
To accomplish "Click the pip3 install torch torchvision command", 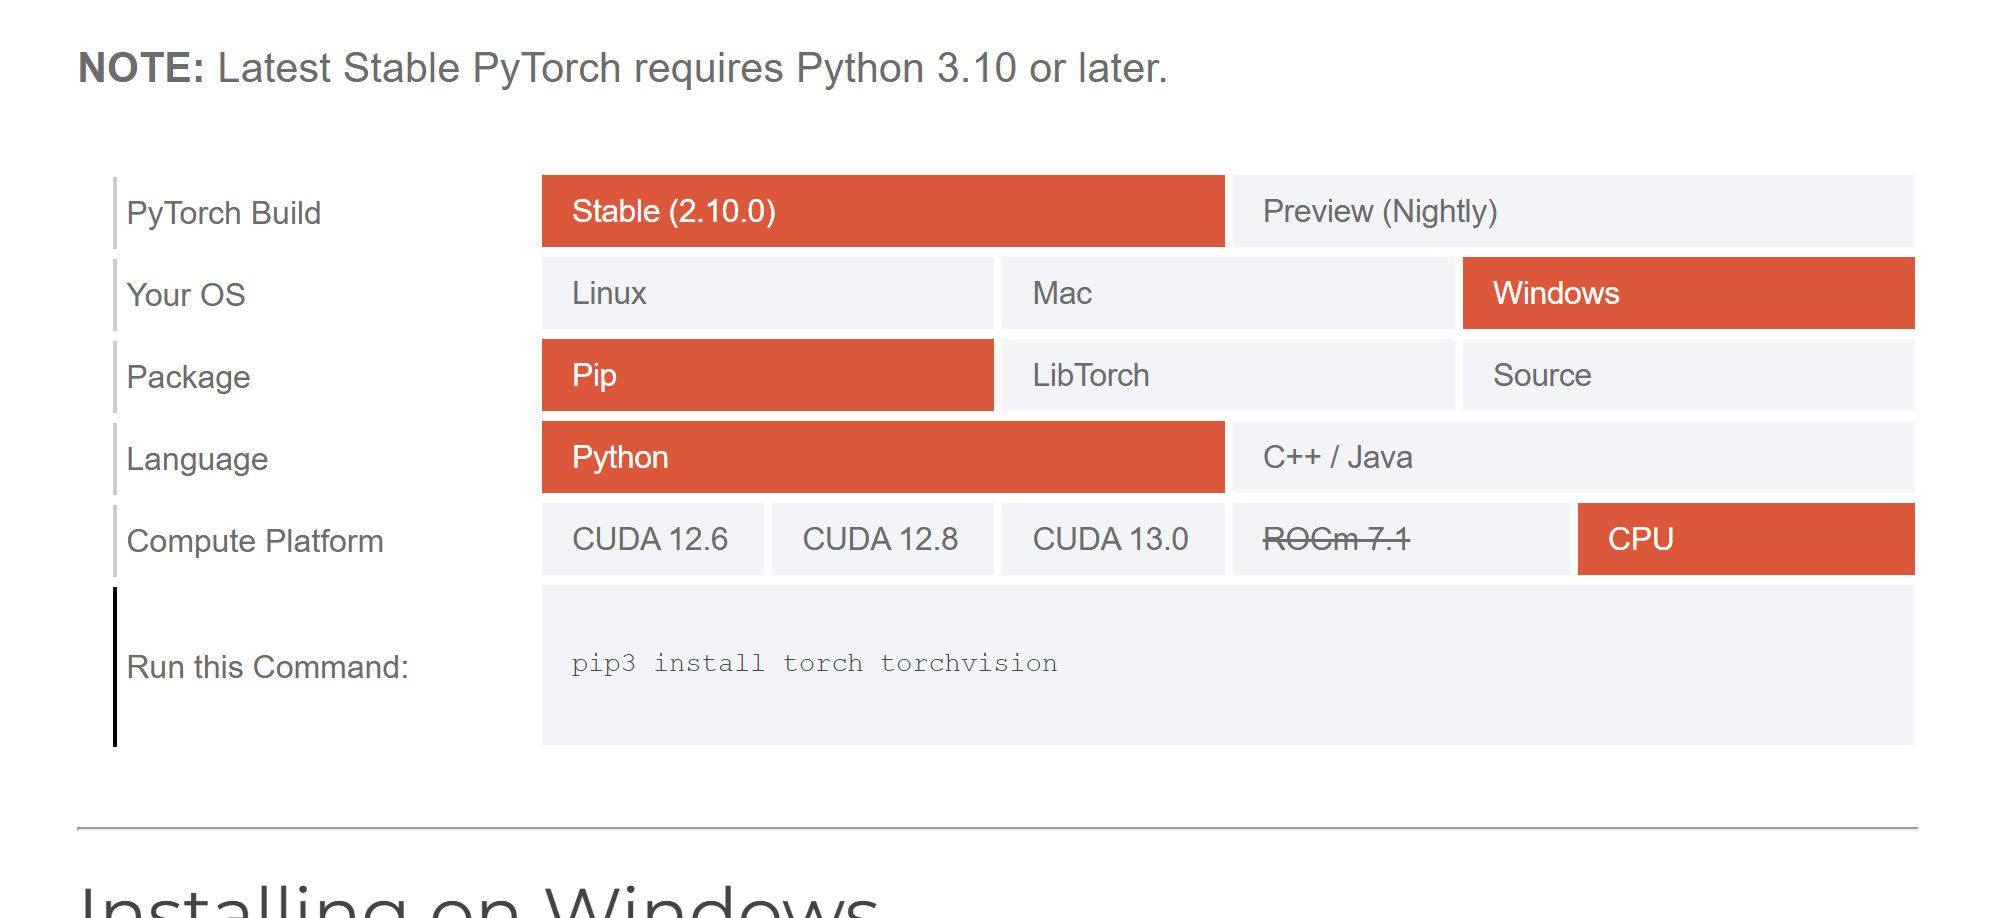I will (x=814, y=663).
